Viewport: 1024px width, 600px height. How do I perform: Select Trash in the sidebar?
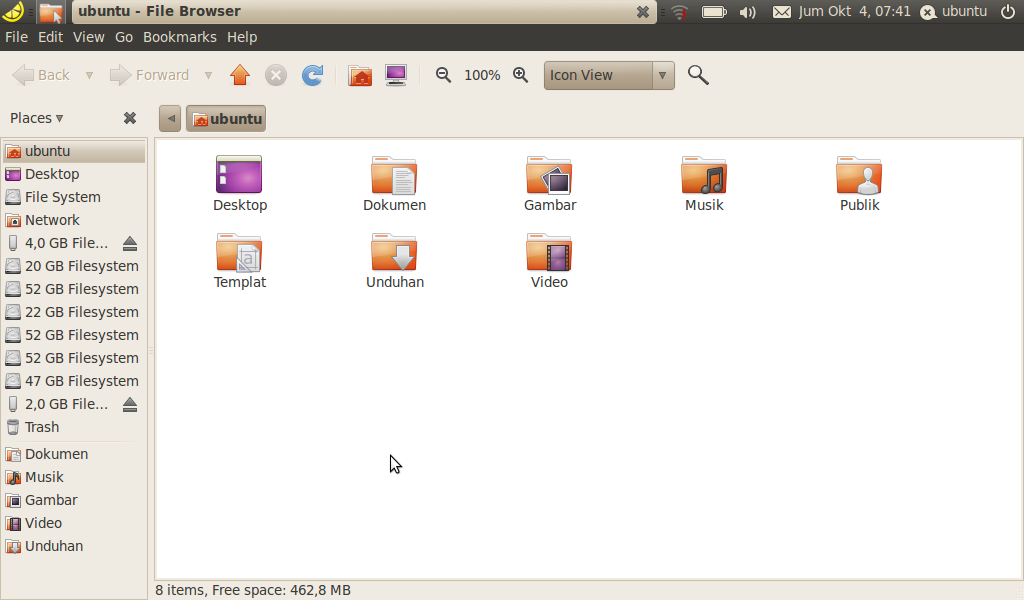pyautogui.click(x=74, y=427)
